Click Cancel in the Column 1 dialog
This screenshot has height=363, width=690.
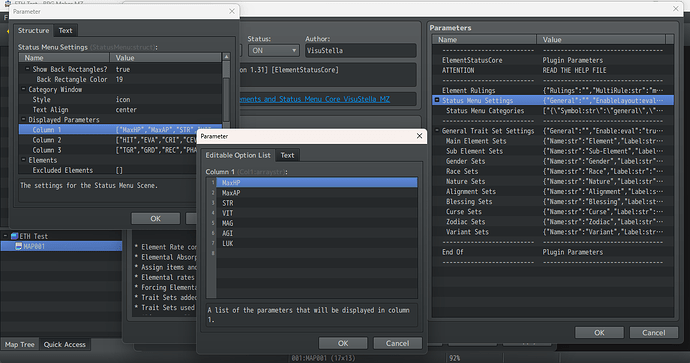397,343
